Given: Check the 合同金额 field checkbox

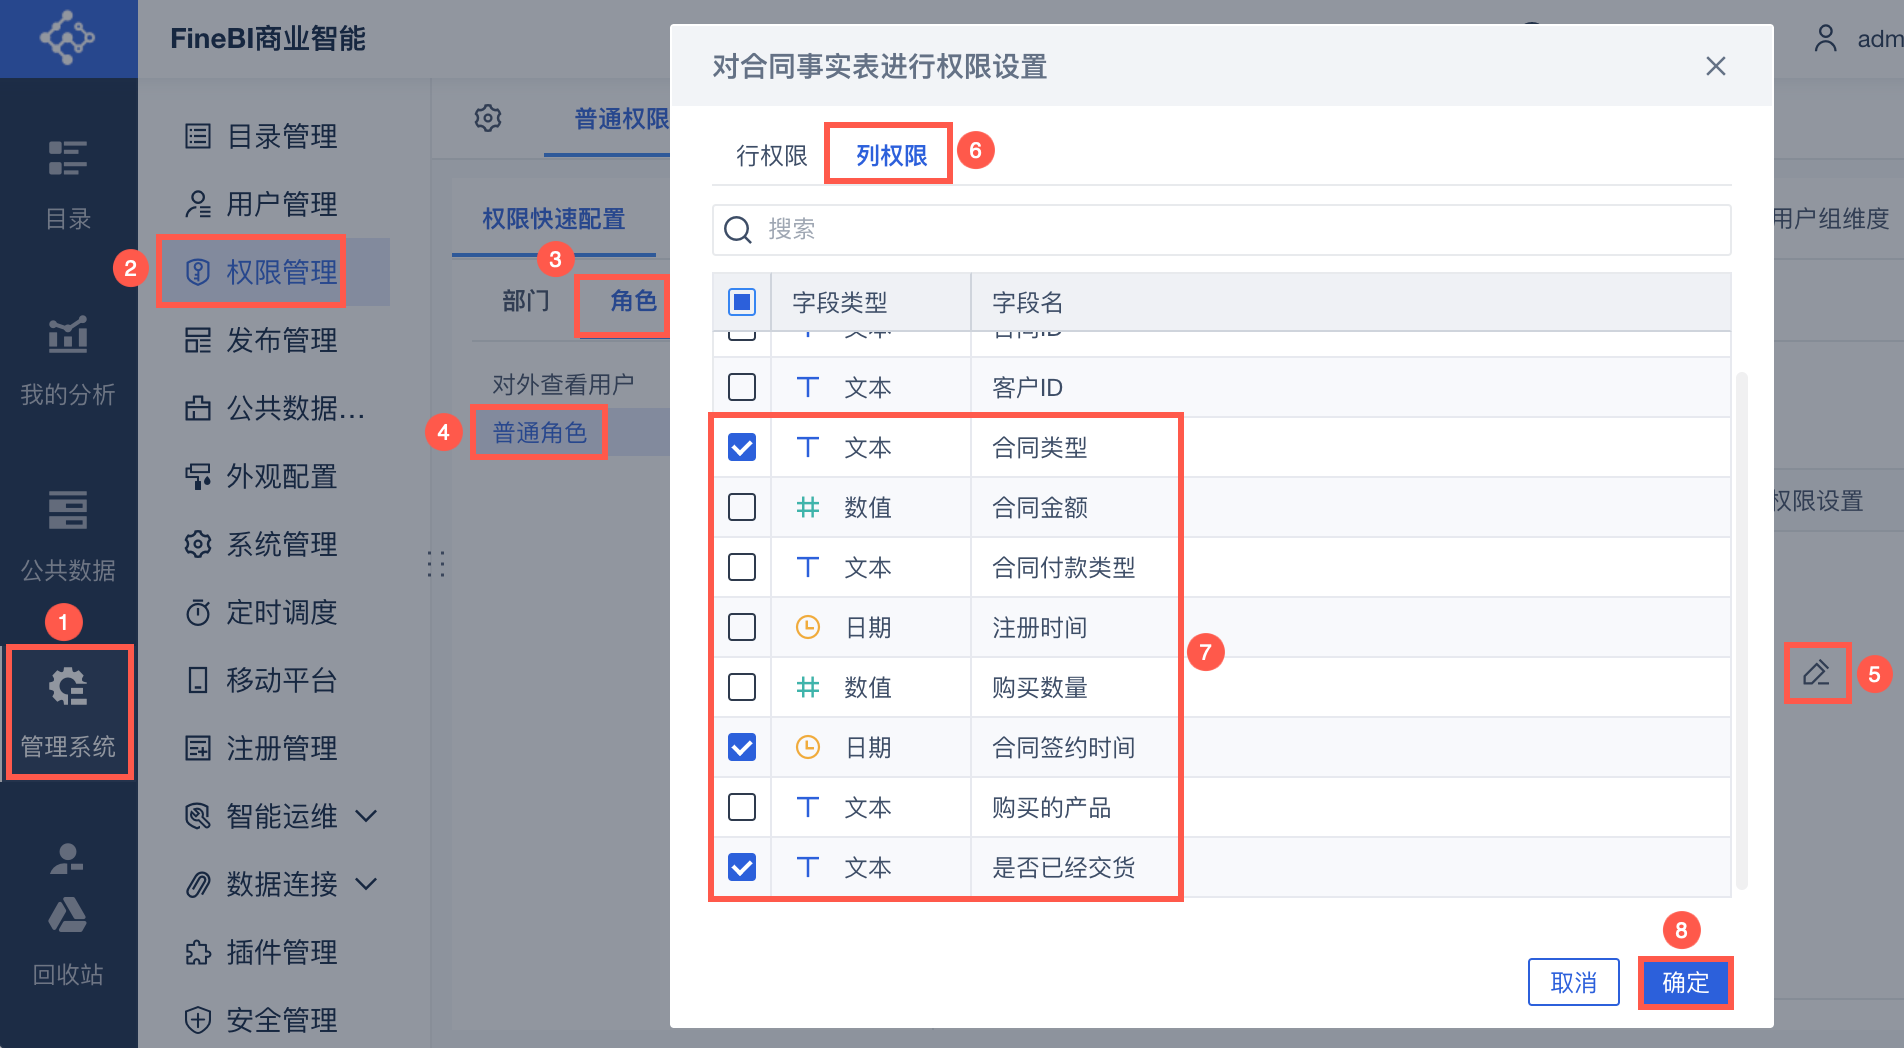Looking at the screenshot, I should (x=742, y=507).
